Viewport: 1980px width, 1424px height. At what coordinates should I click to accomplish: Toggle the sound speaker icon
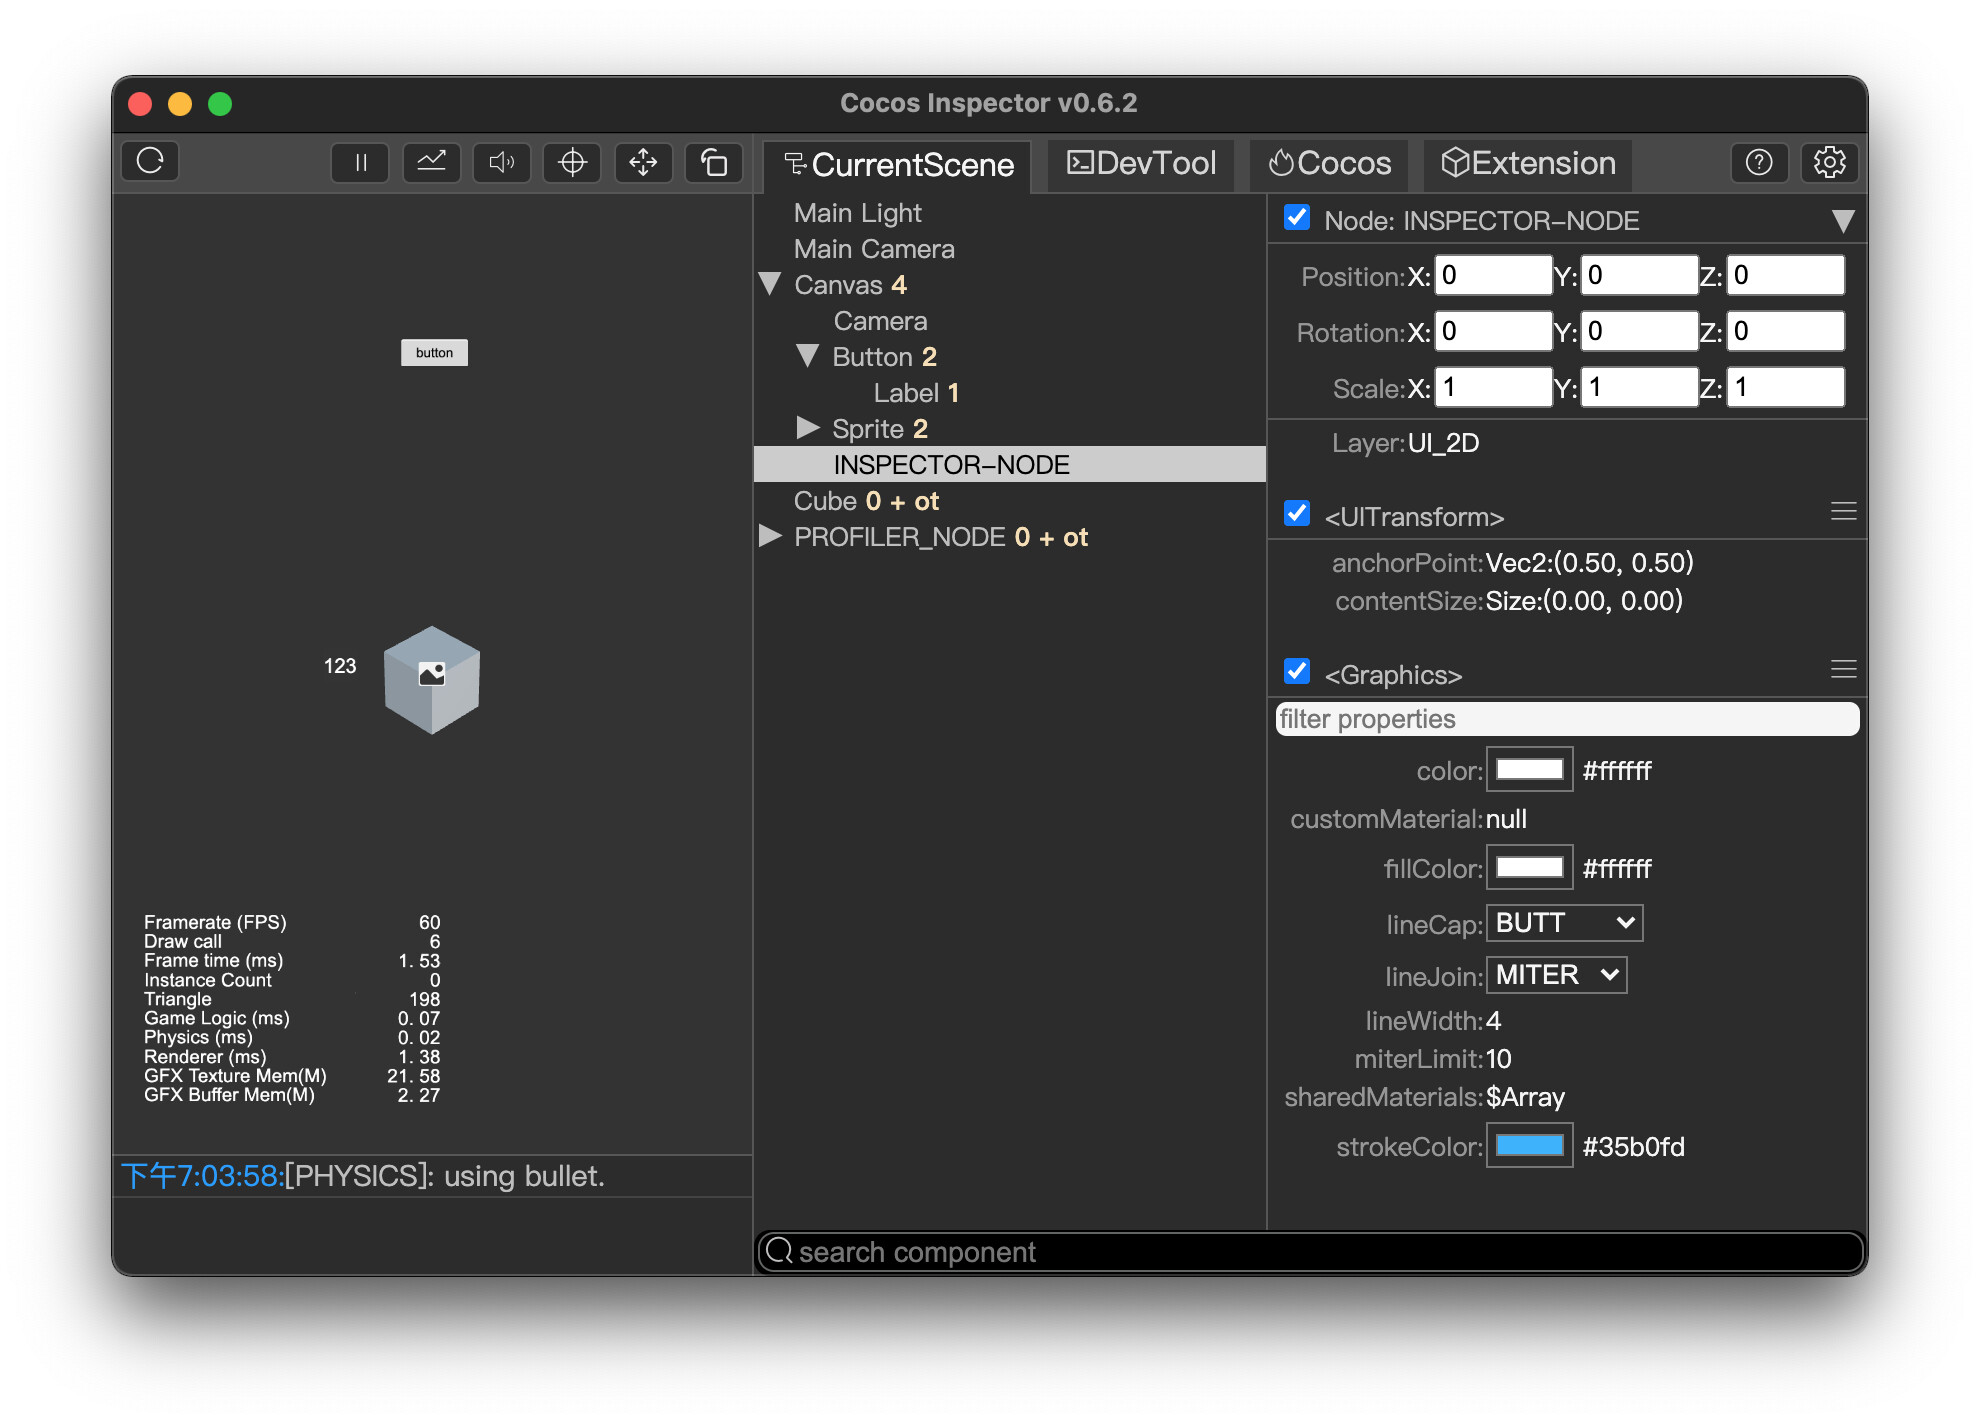coord(502,162)
